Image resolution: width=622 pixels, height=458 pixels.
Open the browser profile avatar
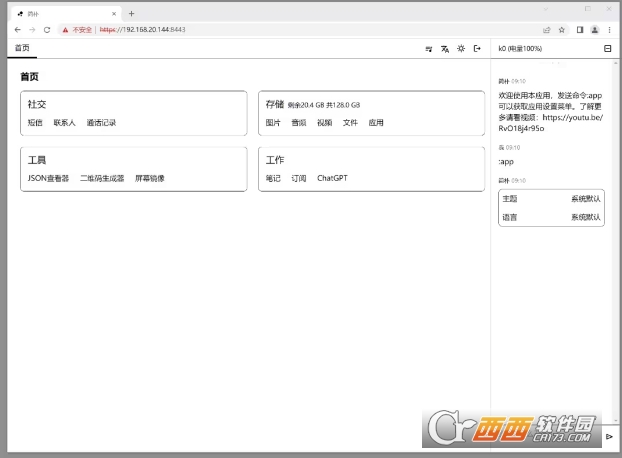595,30
